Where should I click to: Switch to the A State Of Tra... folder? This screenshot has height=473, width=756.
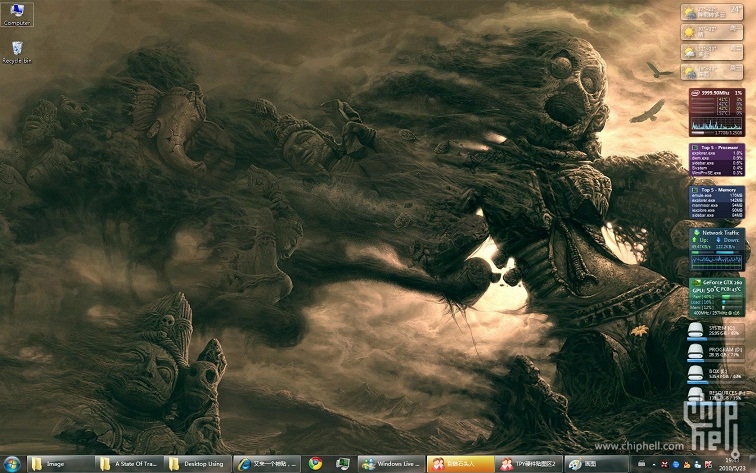(x=129, y=464)
